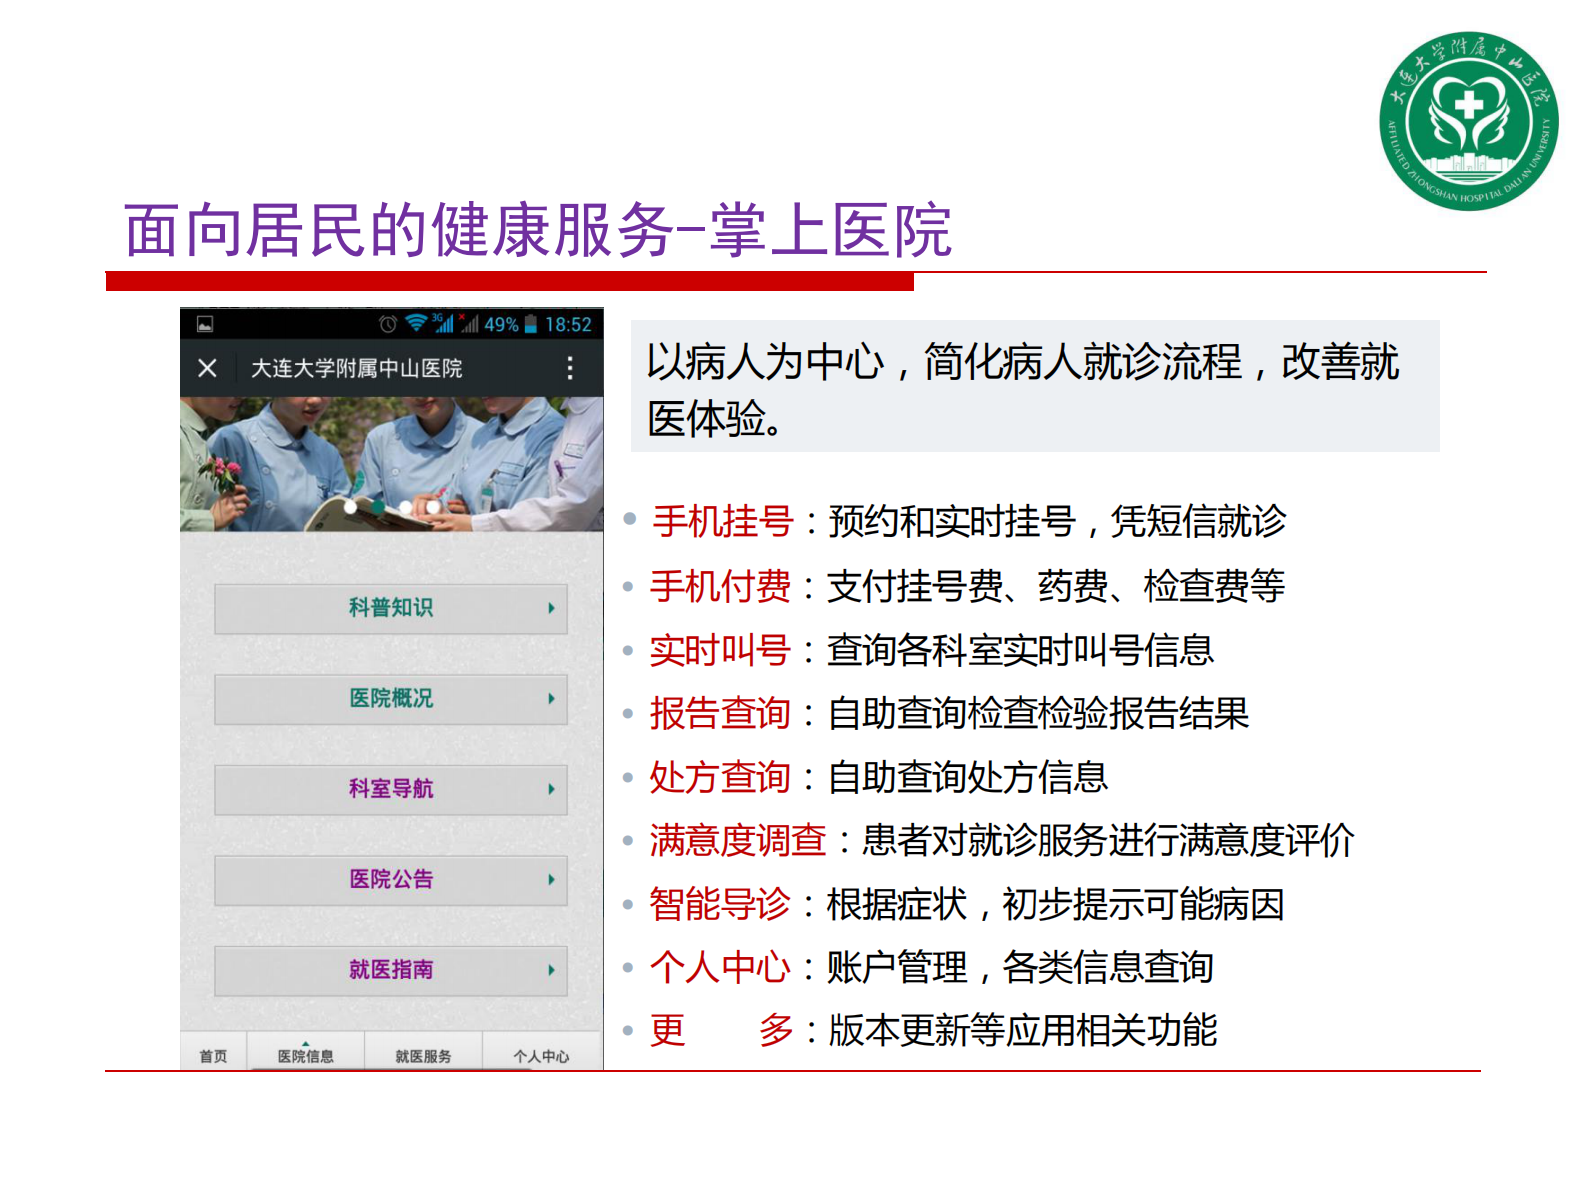This screenshot has height=1190, width=1587.
Task: Click the red 实时叫号 label
Action: (x=720, y=650)
